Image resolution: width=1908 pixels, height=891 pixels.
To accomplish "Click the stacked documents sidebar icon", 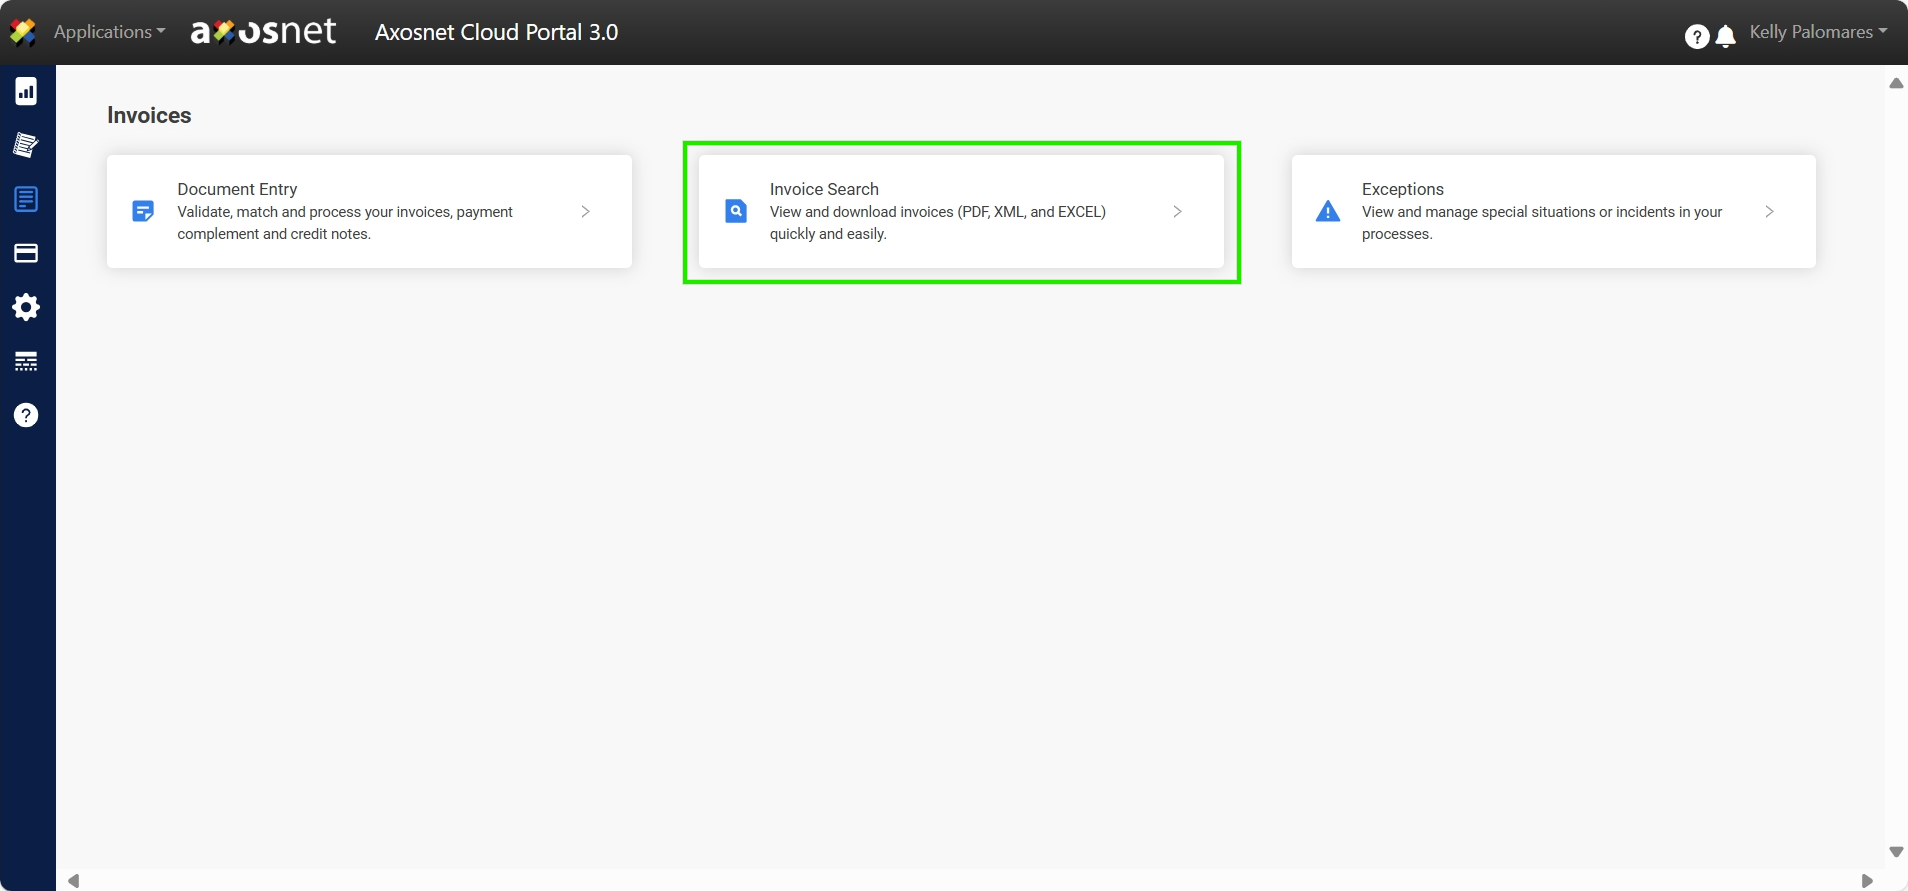I will click(26, 145).
